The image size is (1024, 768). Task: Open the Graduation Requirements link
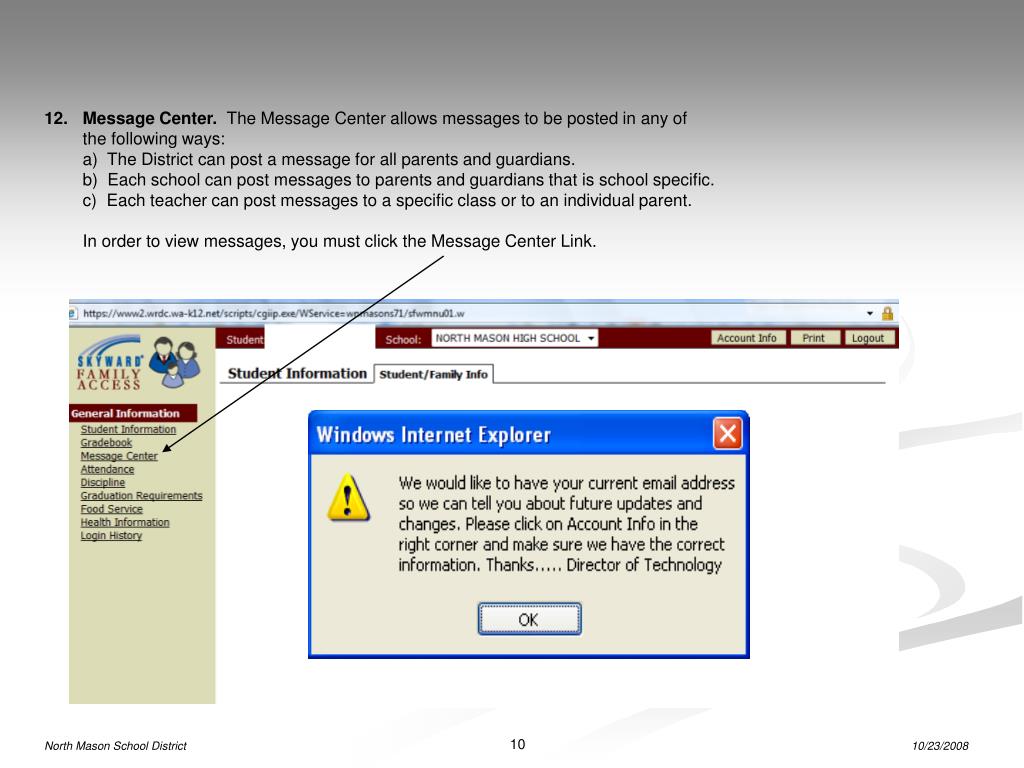[141, 496]
